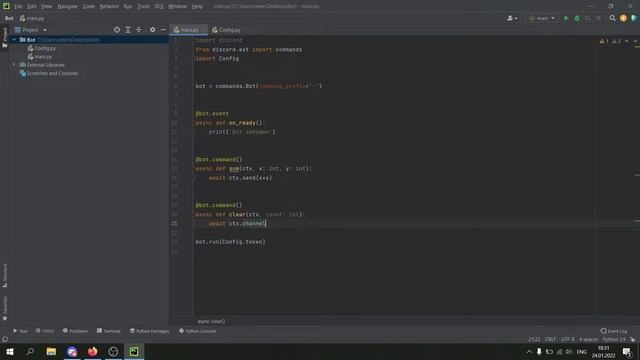Image resolution: width=640 pixels, height=360 pixels.
Task: Click Project vertical tab on left stripe
Action: 5,37
